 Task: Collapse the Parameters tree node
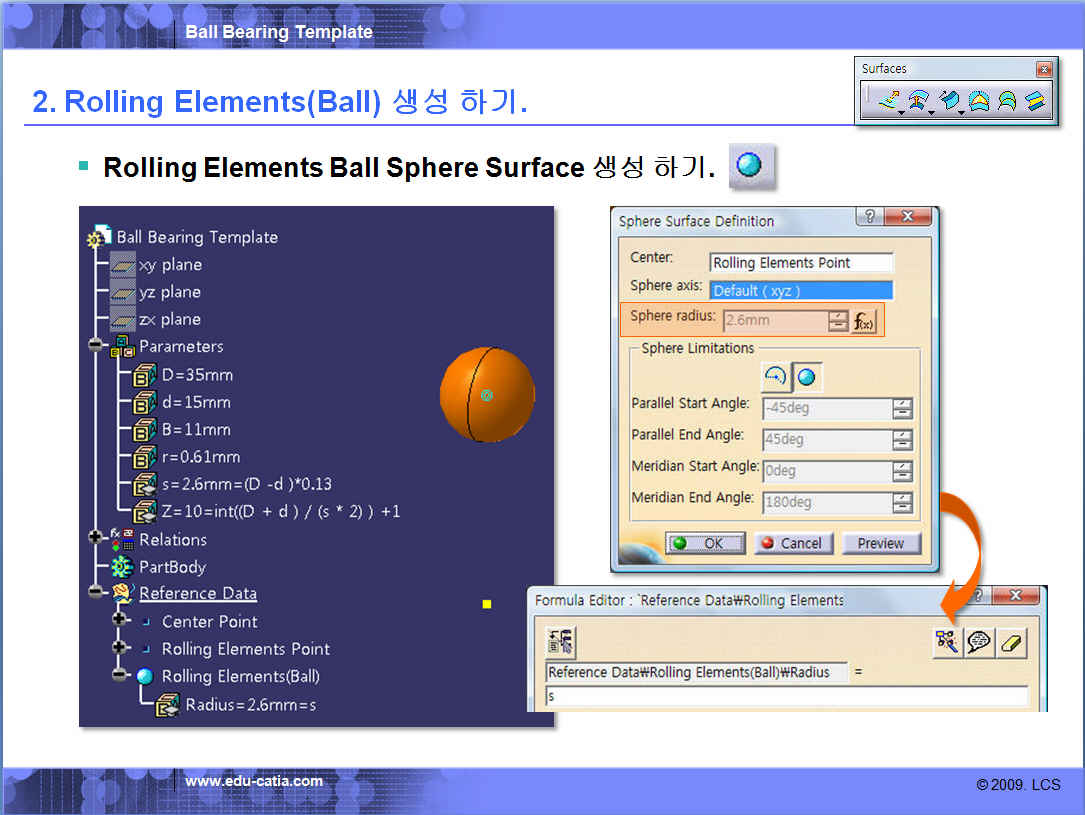97,347
